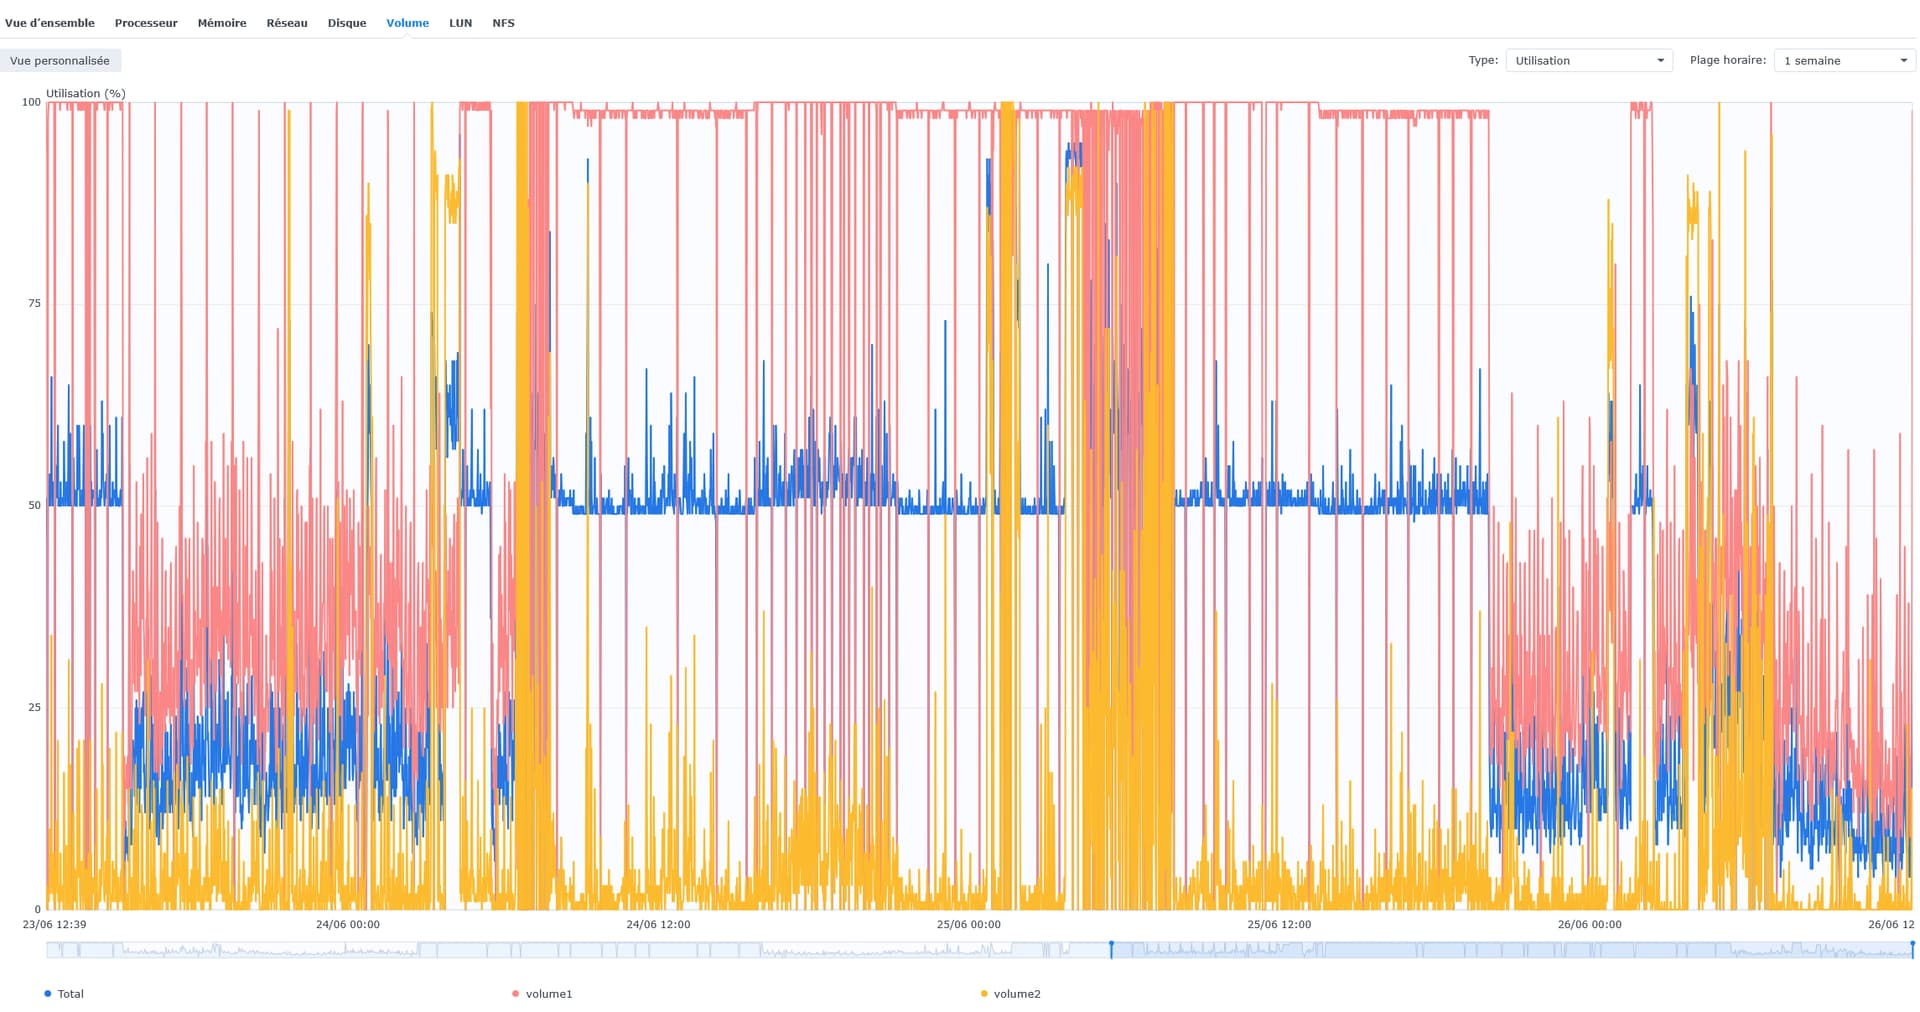The height and width of the screenshot is (1012, 1920).
Task: Open the NFS tab
Action: [x=503, y=23]
